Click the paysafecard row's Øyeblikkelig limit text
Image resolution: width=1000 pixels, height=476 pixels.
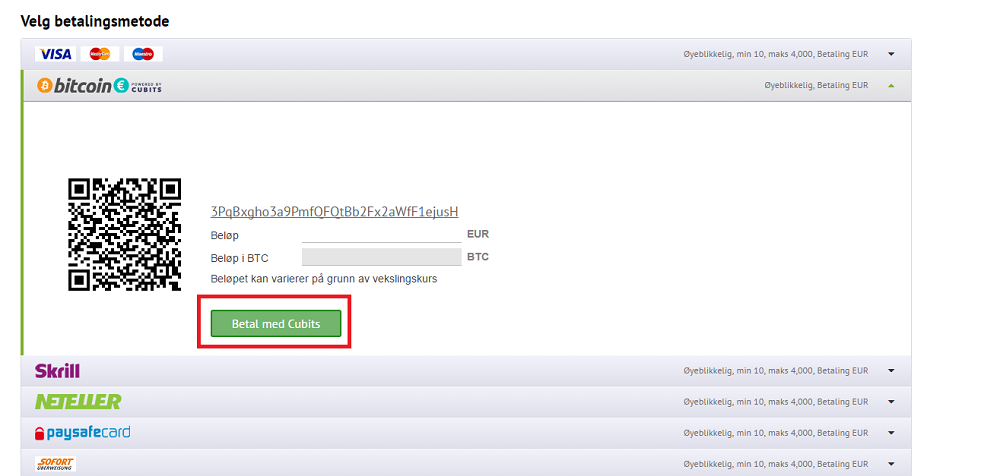coord(776,433)
